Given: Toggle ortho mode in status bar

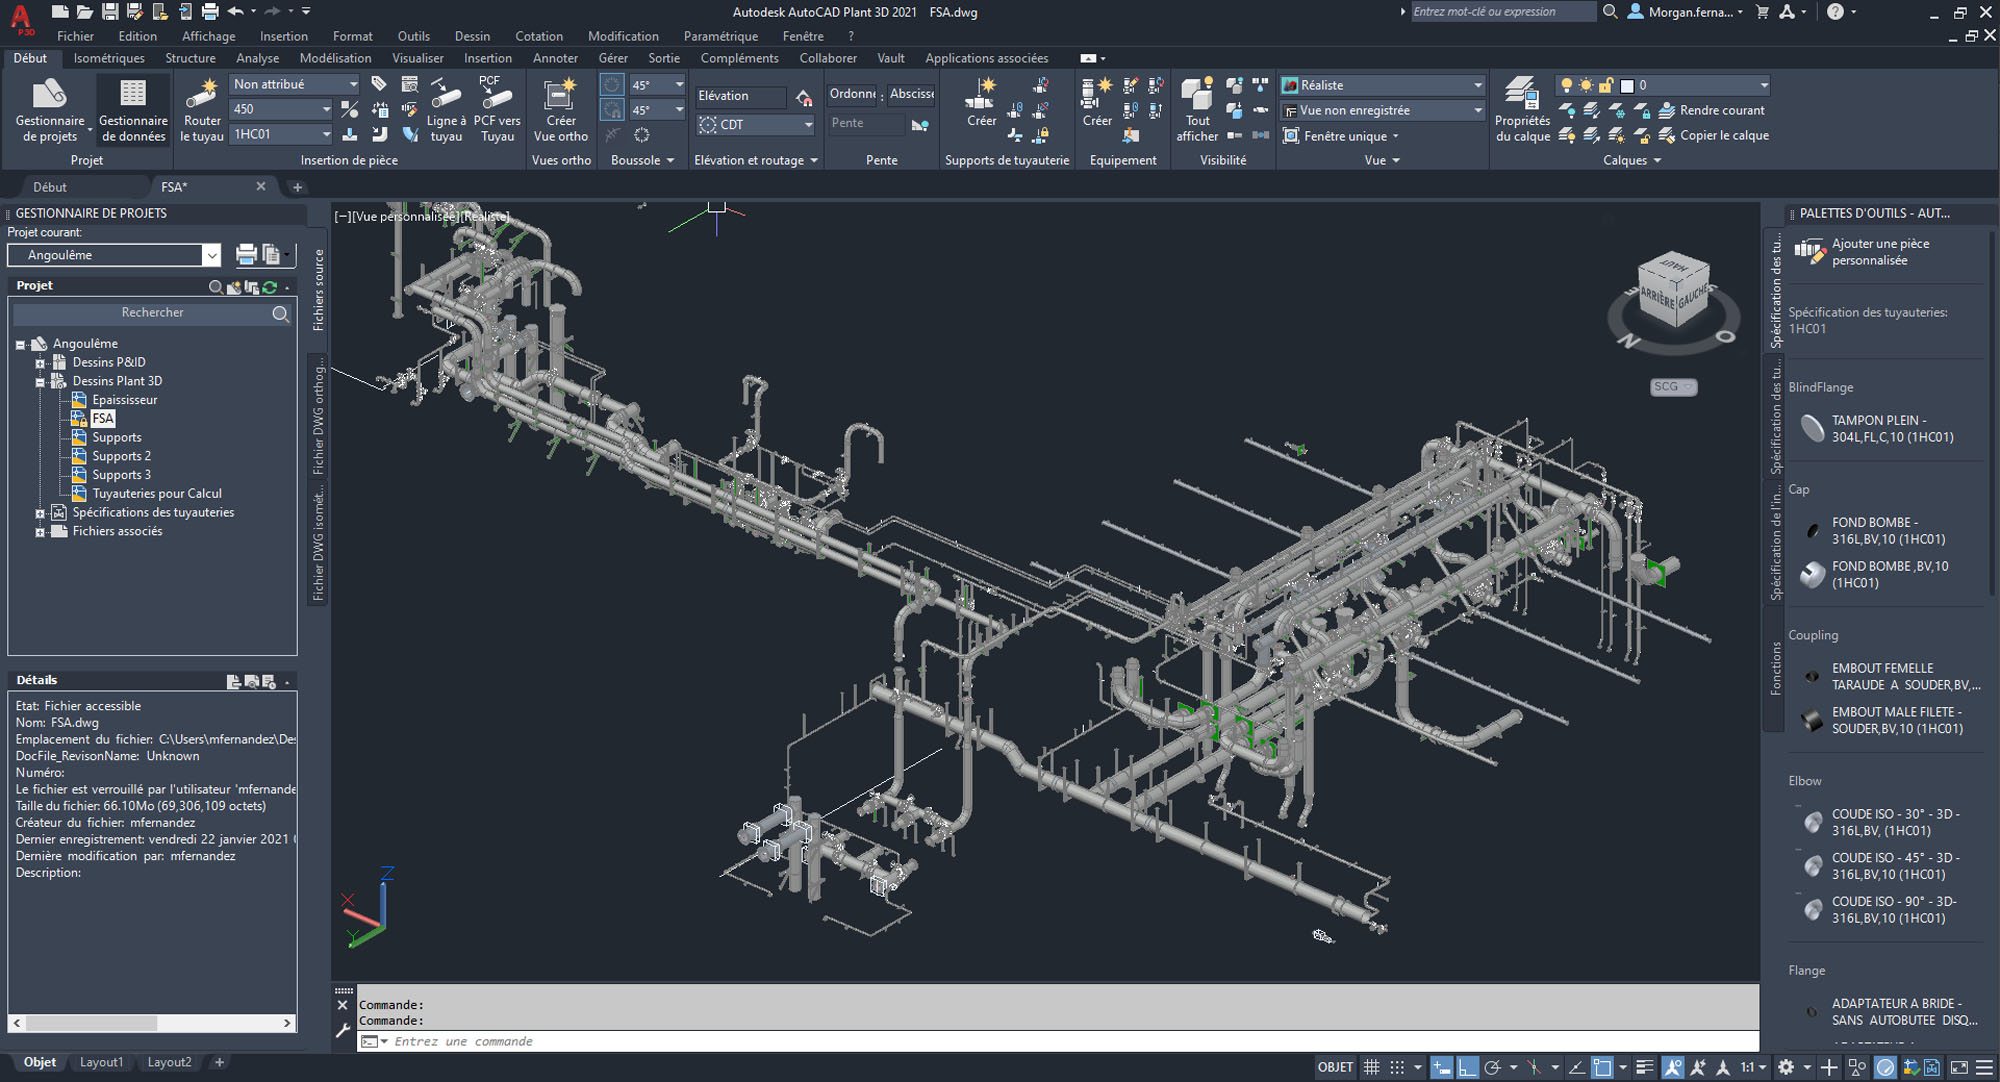Looking at the screenshot, I should 1466,1067.
